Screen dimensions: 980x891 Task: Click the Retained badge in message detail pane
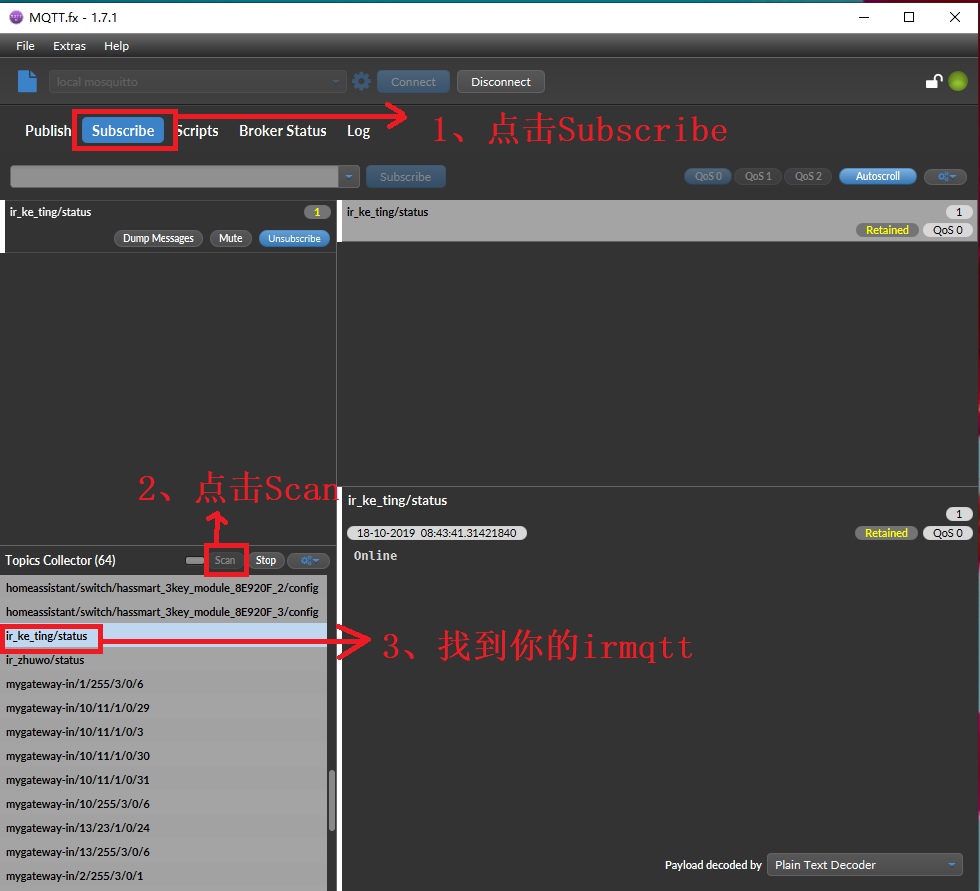886,533
